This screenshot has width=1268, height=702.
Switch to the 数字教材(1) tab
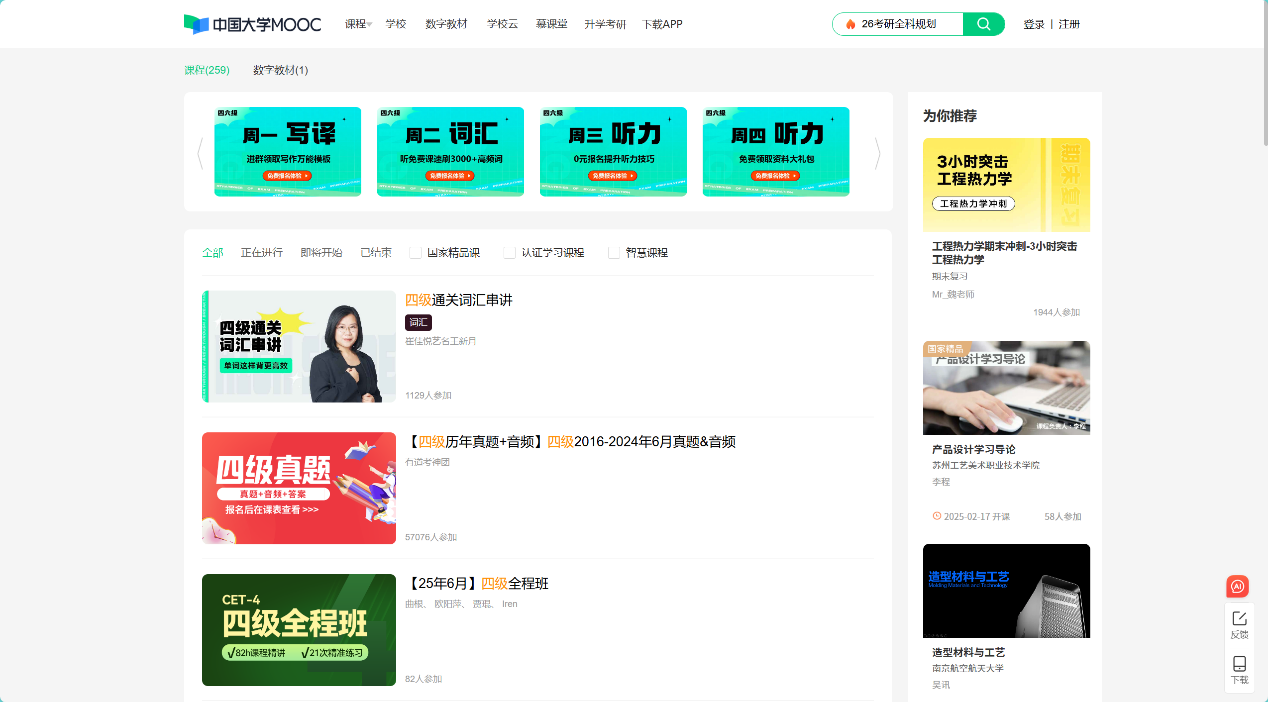[280, 70]
